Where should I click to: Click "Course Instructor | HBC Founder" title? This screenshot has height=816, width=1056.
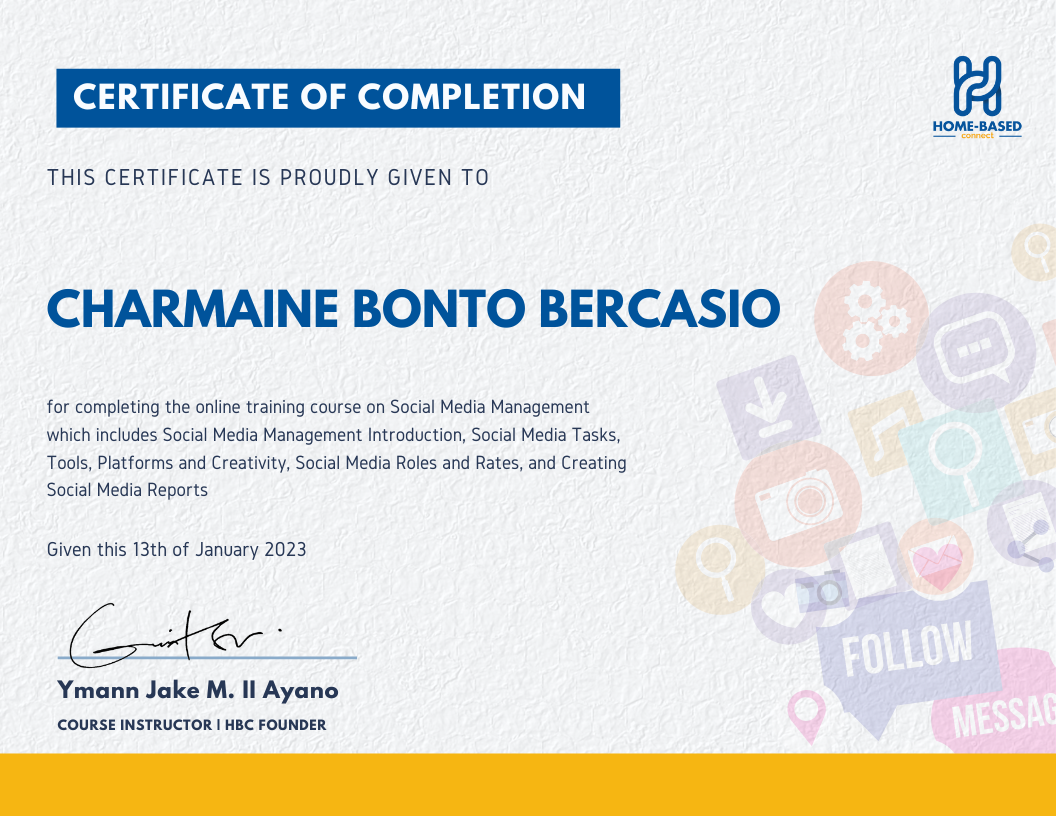pyautogui.click(x=192, y=725)
